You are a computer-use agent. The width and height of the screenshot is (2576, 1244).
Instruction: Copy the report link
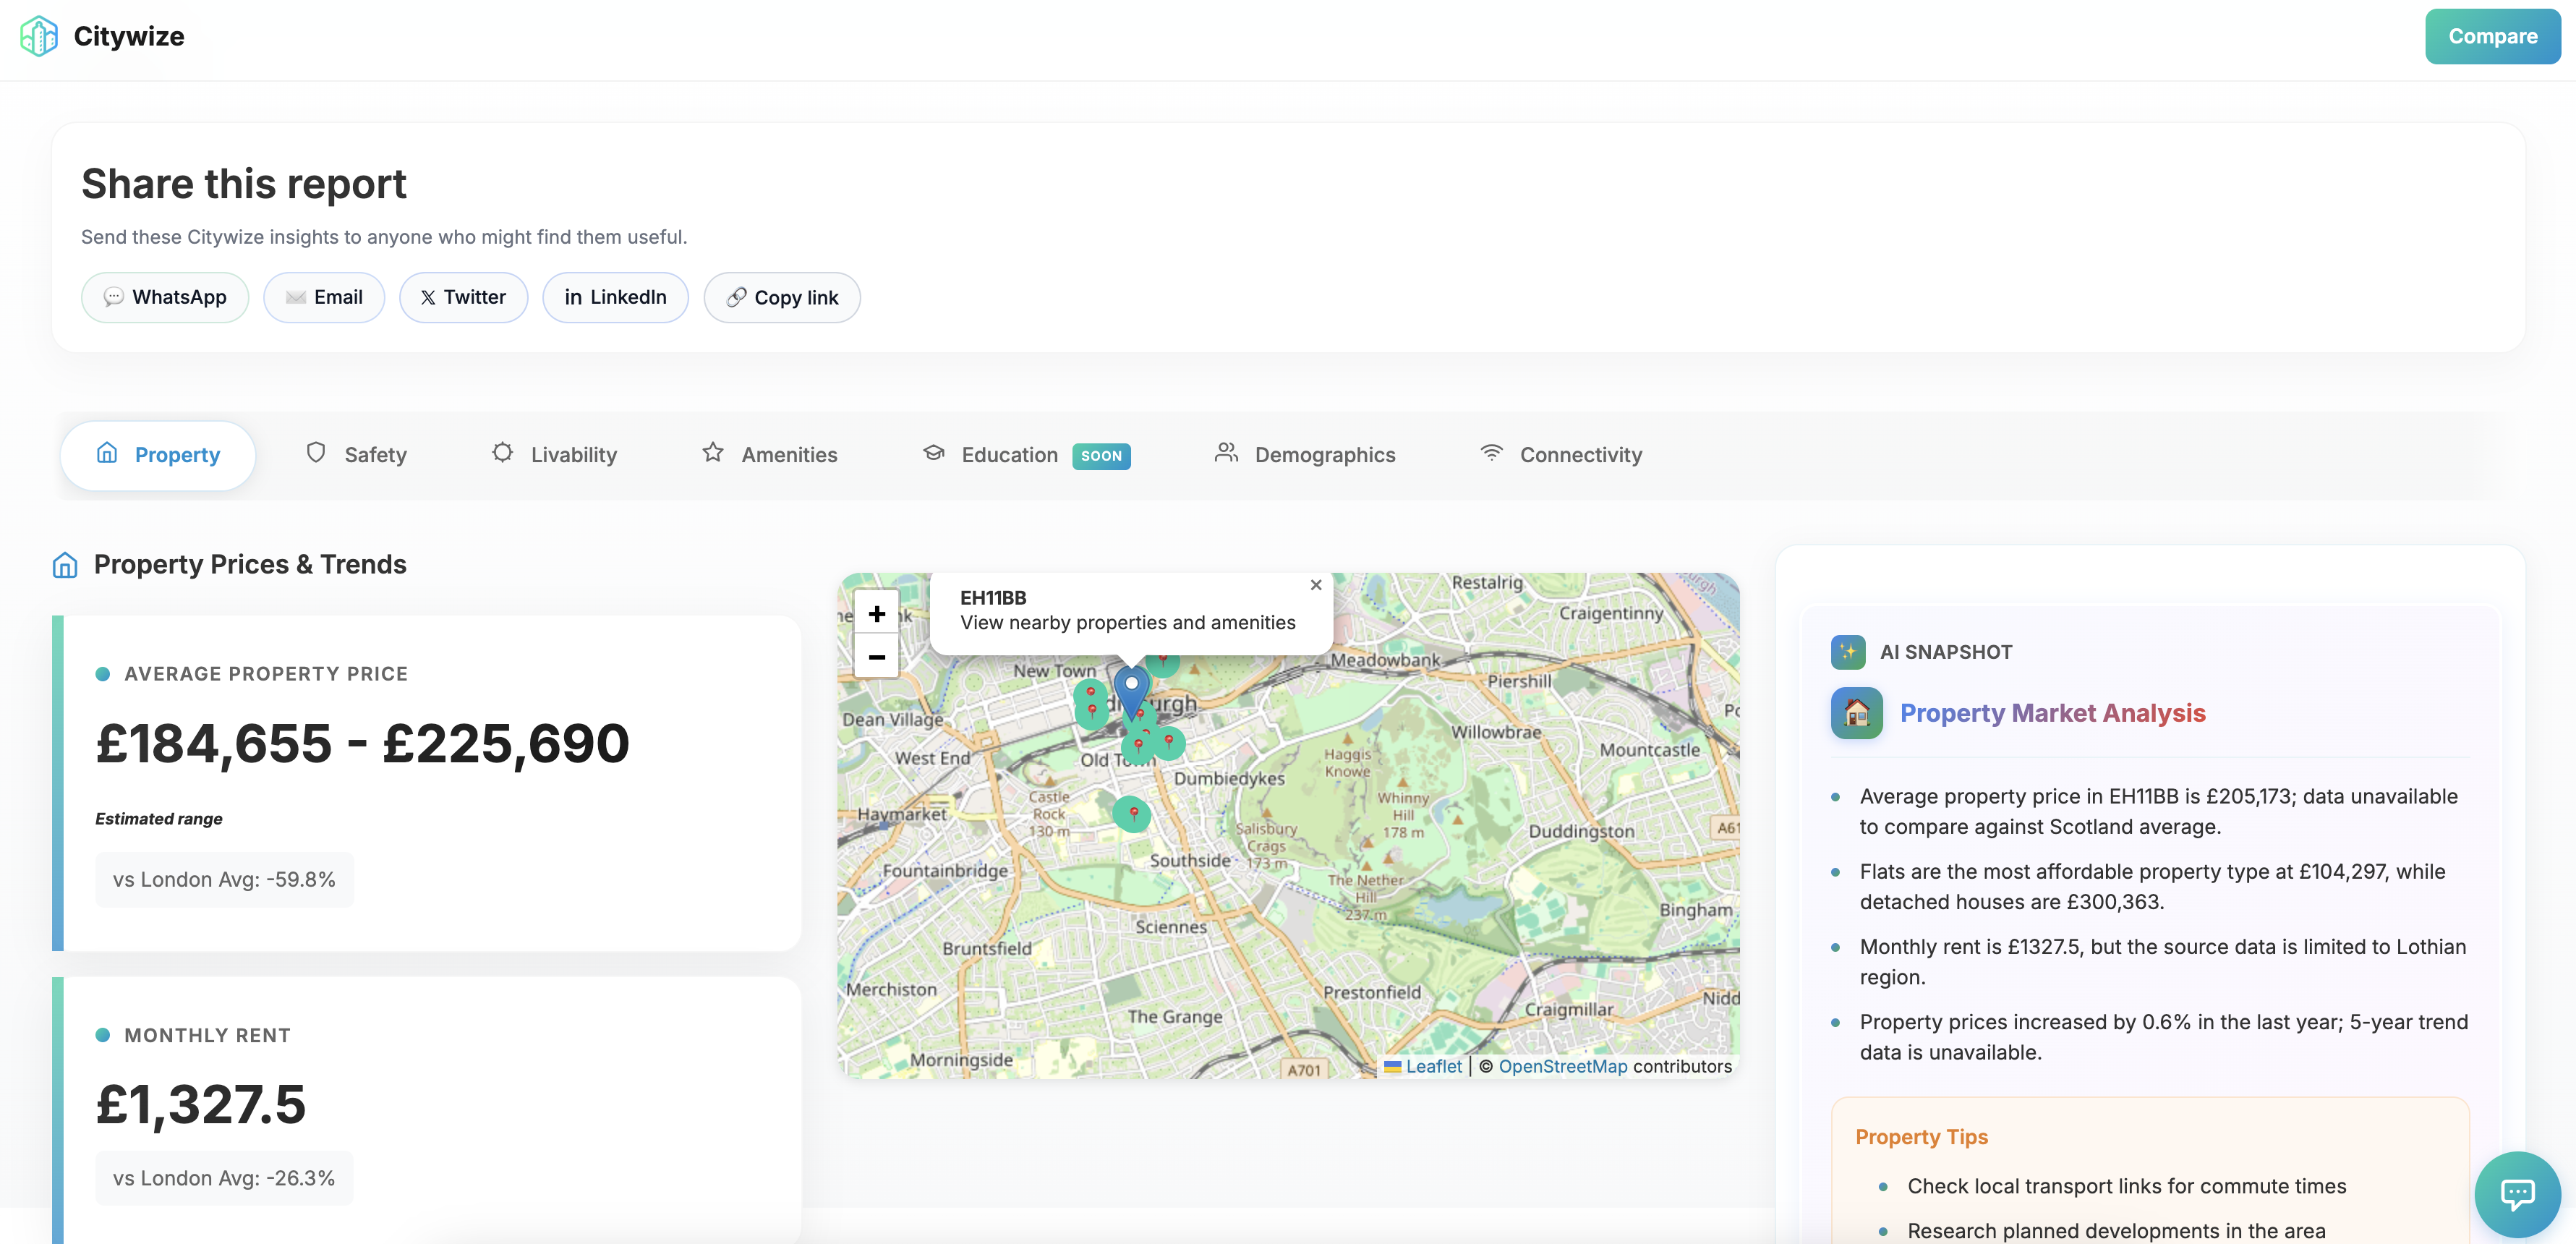[782, 297]
